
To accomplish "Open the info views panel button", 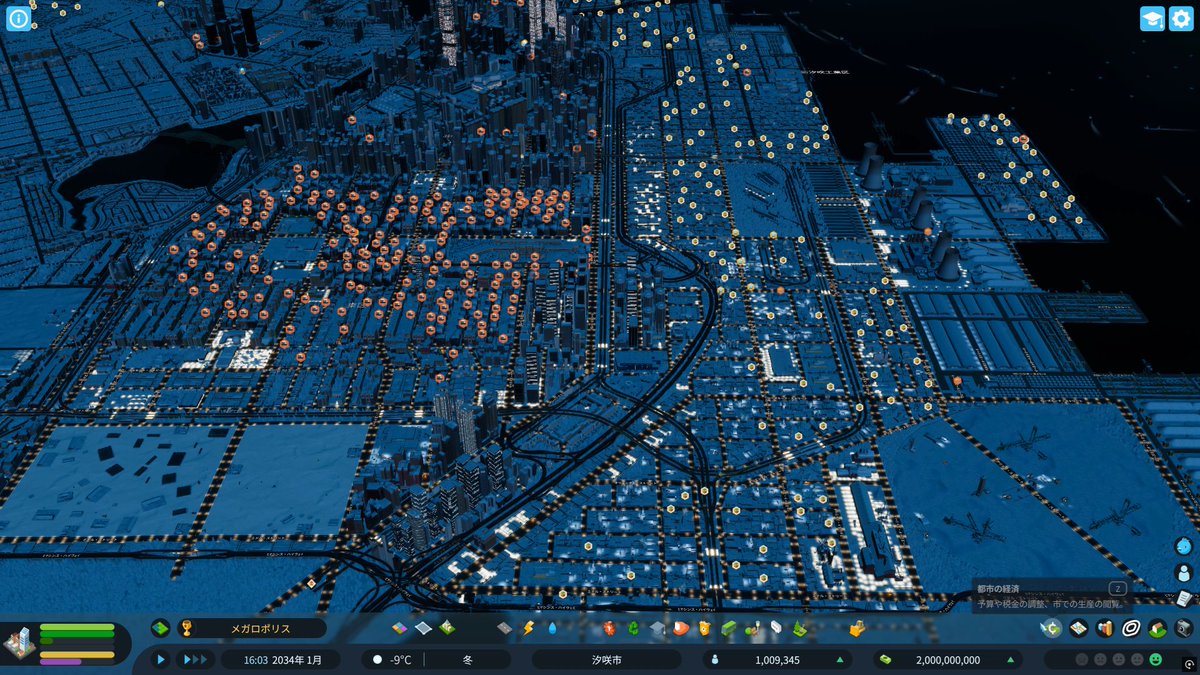I will [18, 19].
